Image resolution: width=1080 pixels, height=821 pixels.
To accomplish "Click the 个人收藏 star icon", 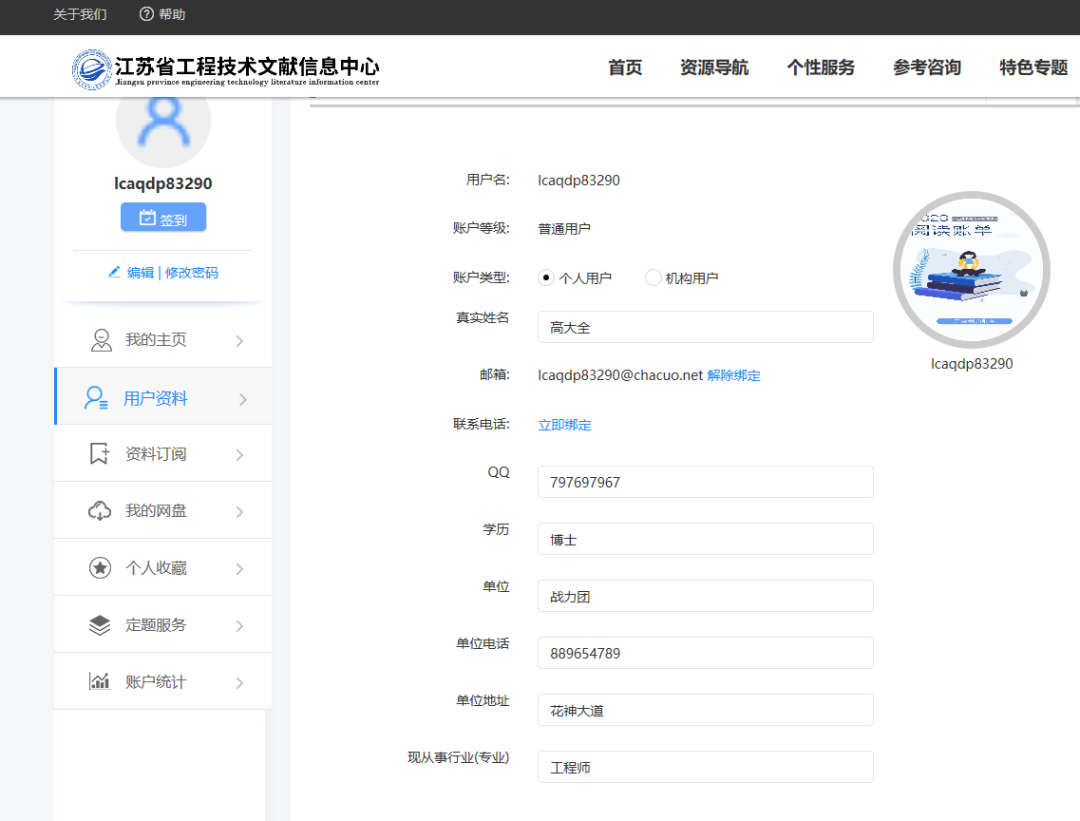I will [x=98, y=567].
